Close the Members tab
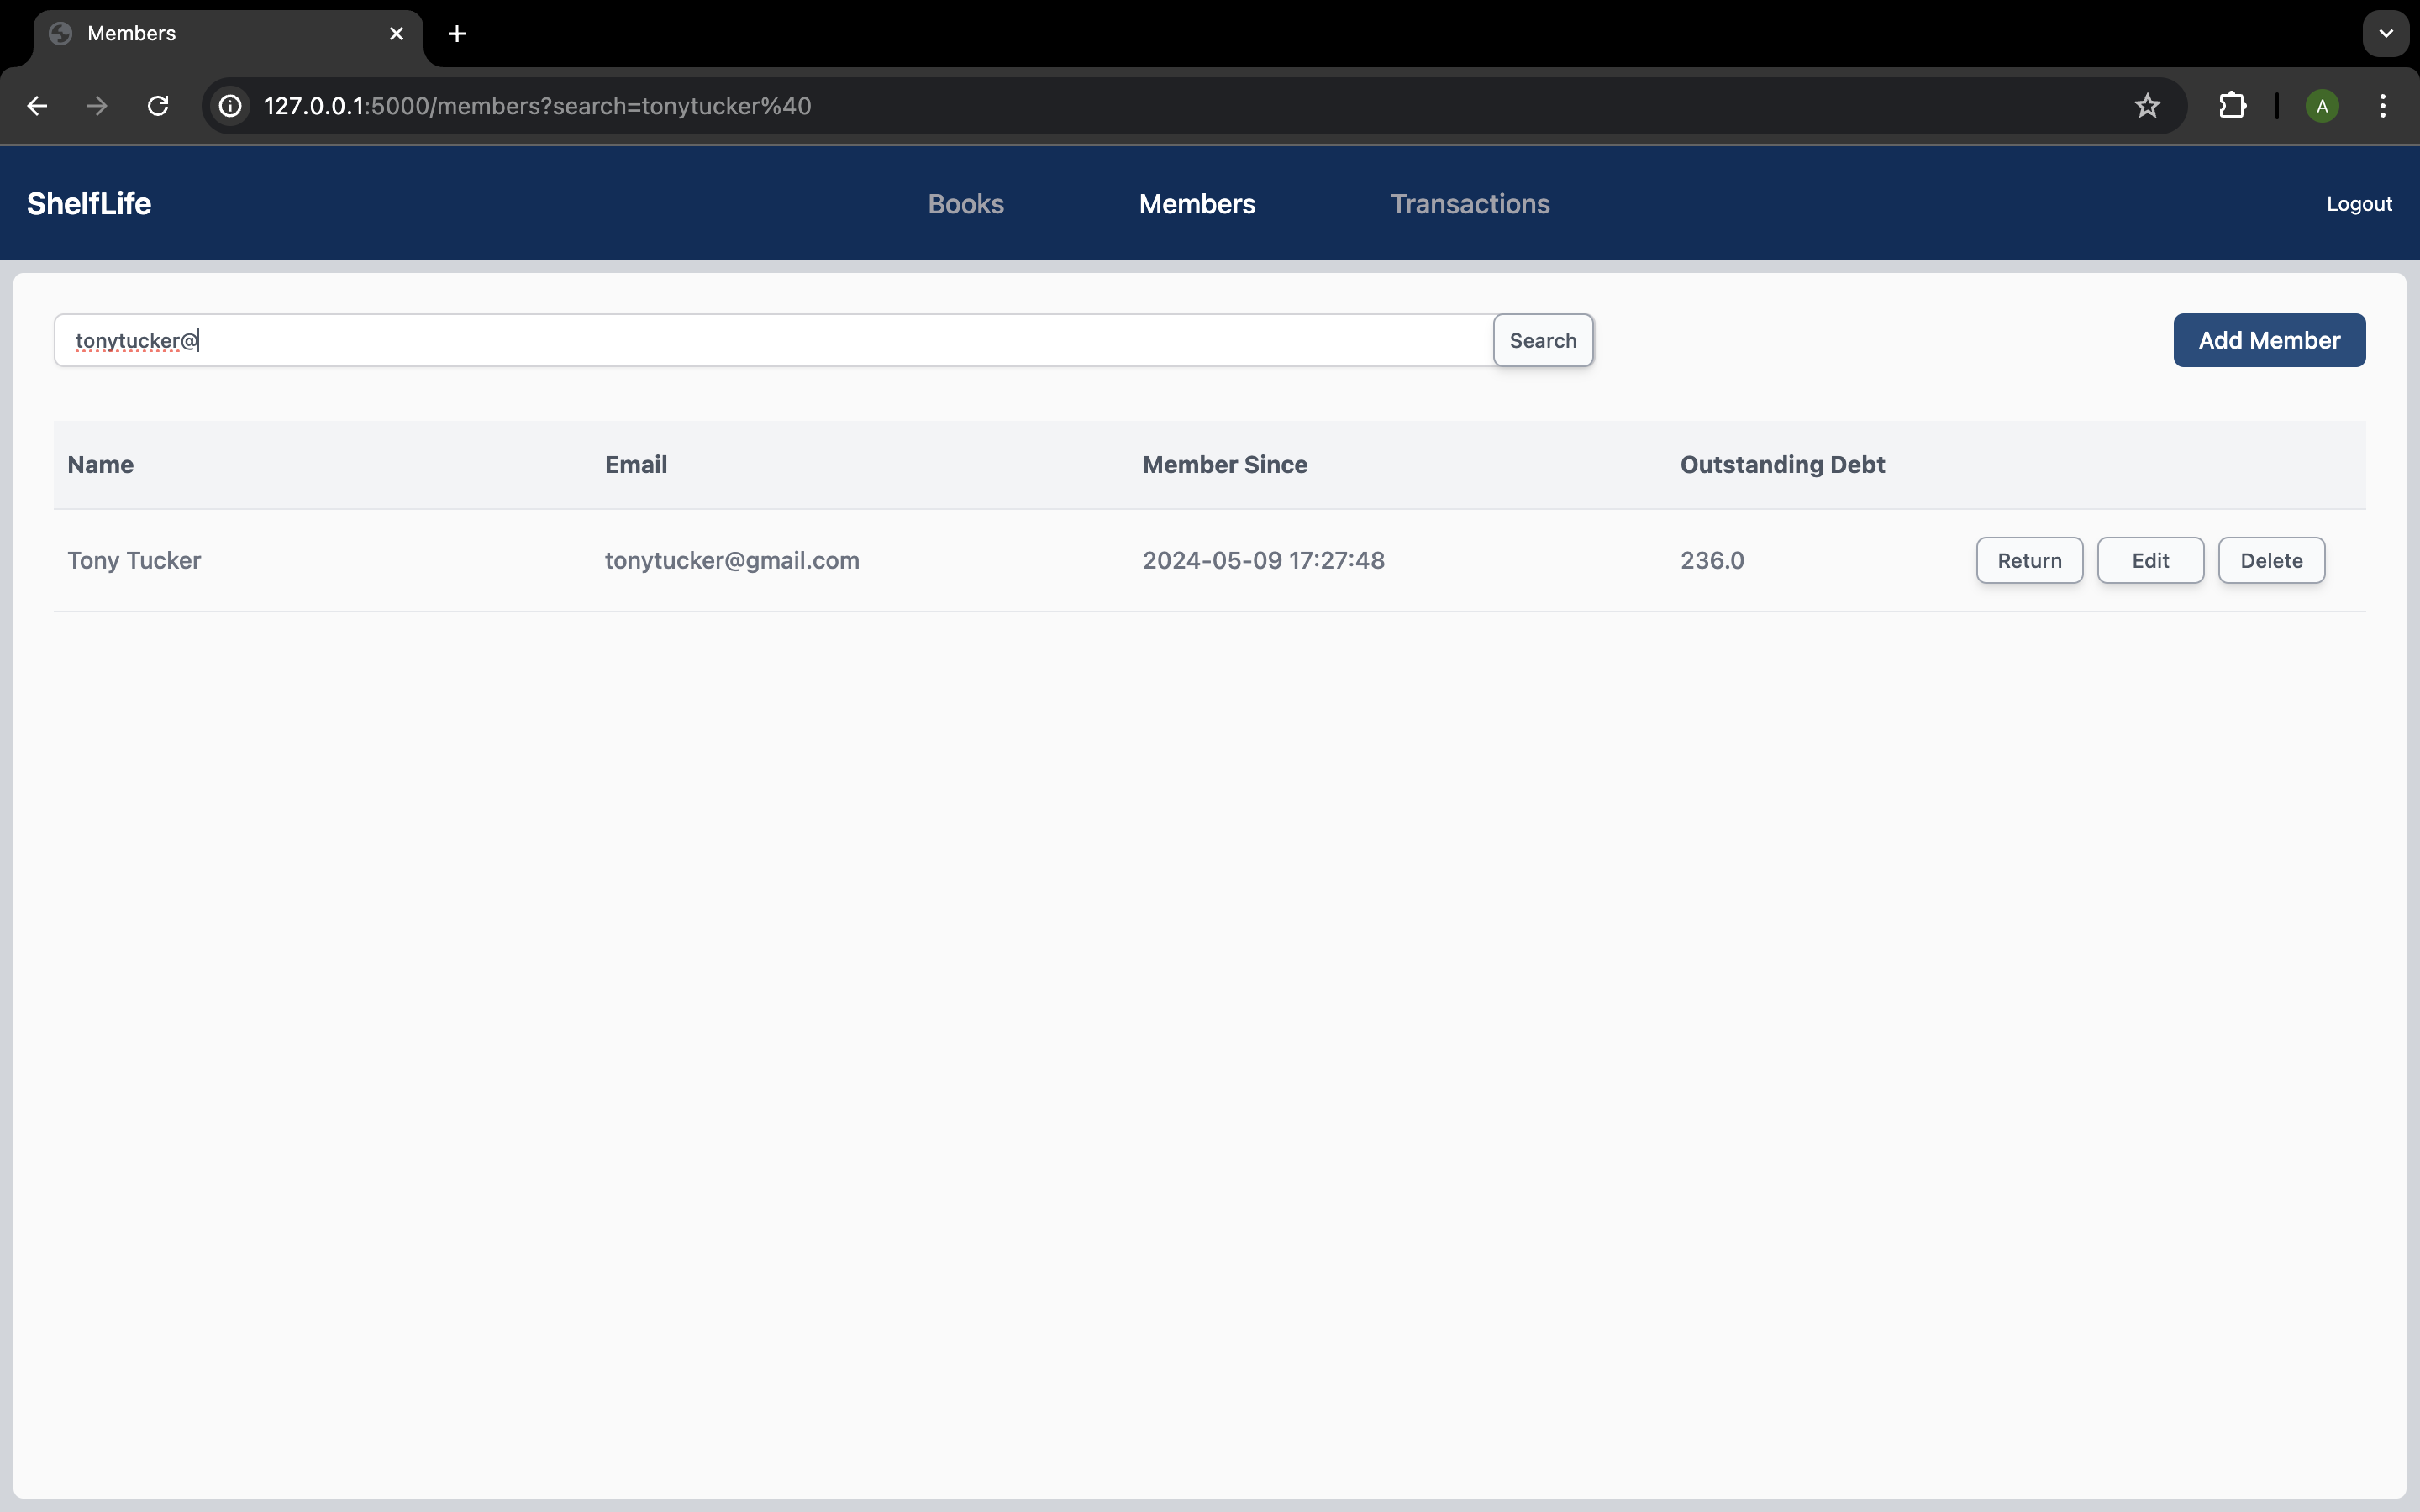The image size is (2420, 1512). coord(397,34)
